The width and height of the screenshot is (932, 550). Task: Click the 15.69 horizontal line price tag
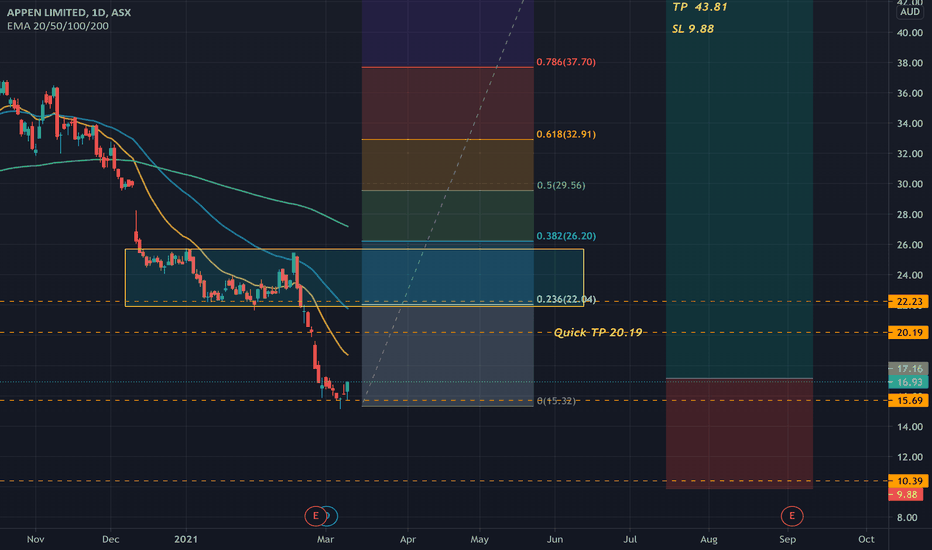pos(908,401)
